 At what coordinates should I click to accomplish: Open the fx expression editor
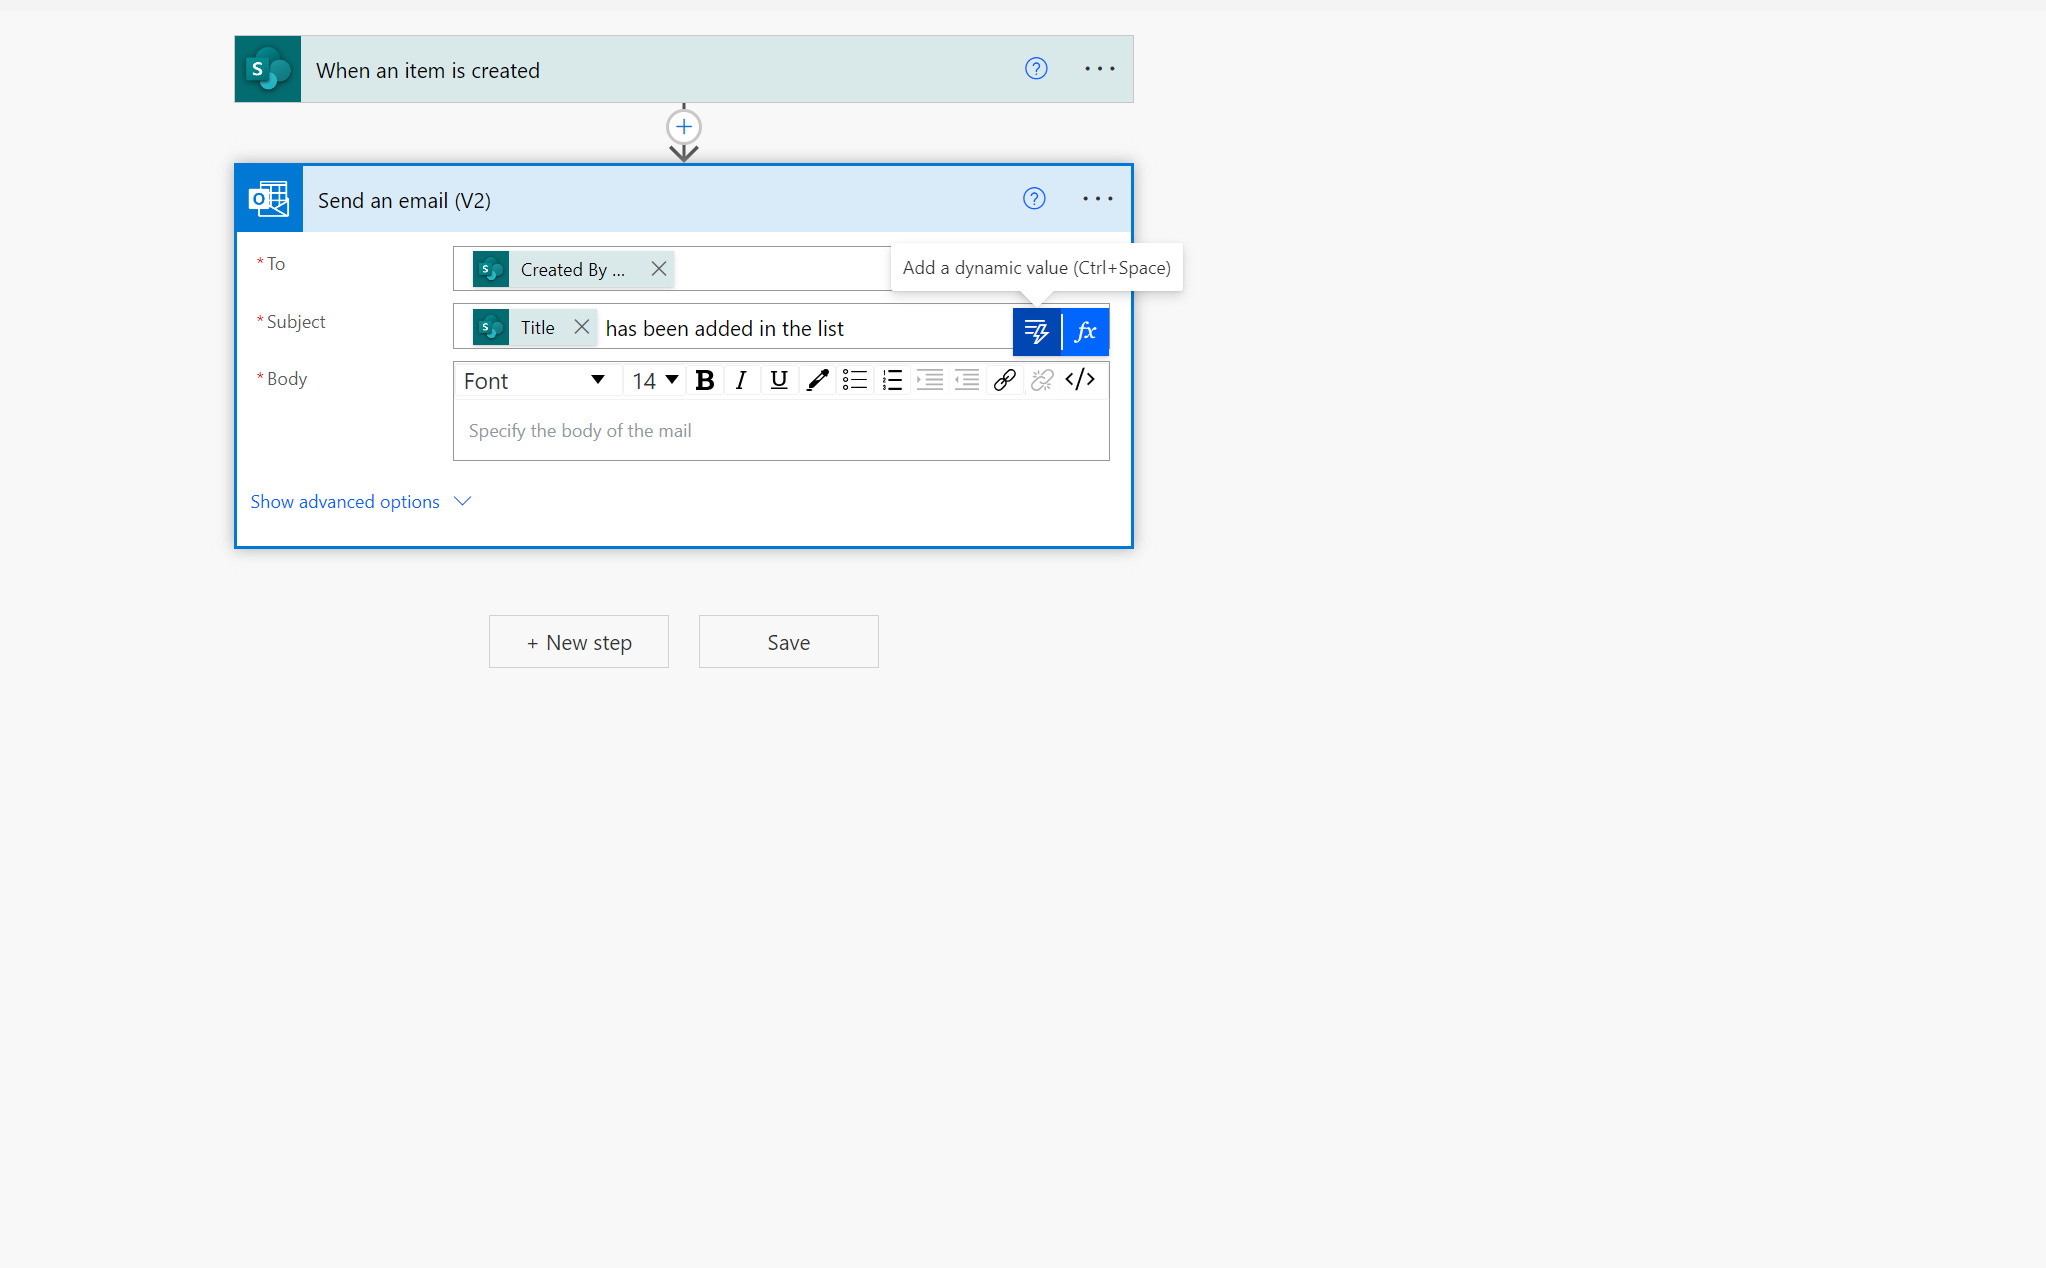(x=1085, y=332)
